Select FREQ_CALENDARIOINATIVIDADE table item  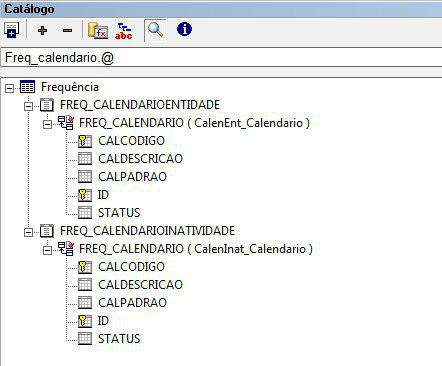pos(147,231)
